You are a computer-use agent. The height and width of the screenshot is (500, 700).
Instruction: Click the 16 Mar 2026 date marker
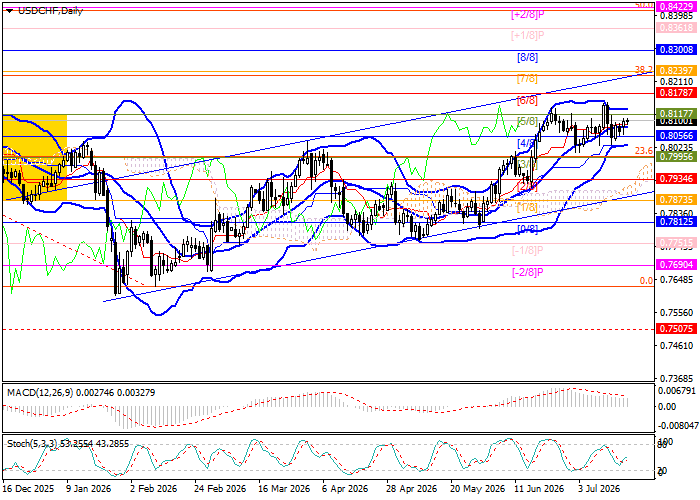(284, 489)
